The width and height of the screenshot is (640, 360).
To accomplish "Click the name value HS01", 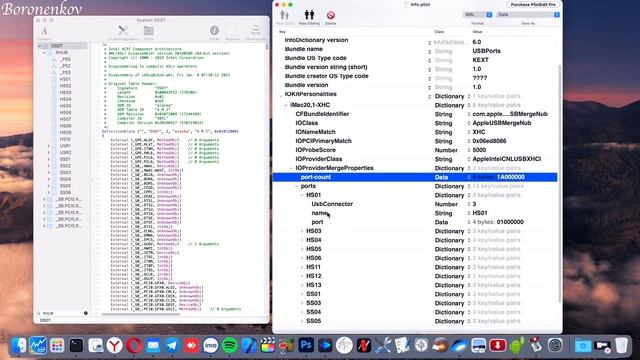I will pyautogui.click(x=480, y=213).
